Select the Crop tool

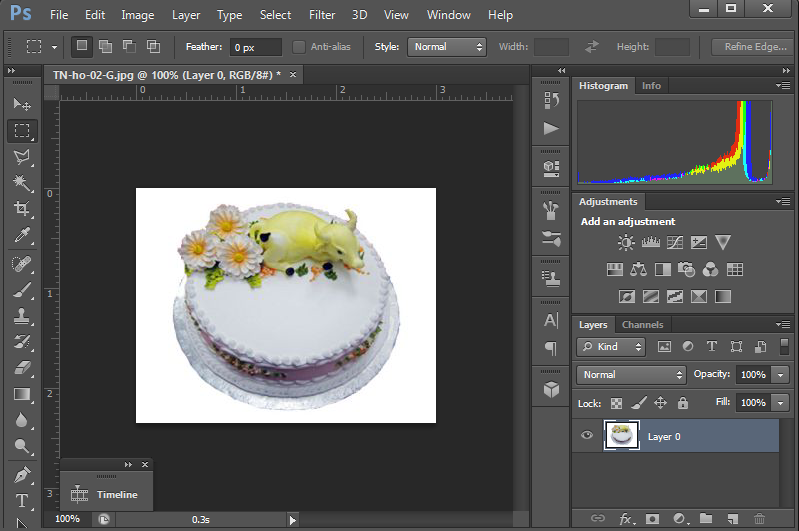22,209
